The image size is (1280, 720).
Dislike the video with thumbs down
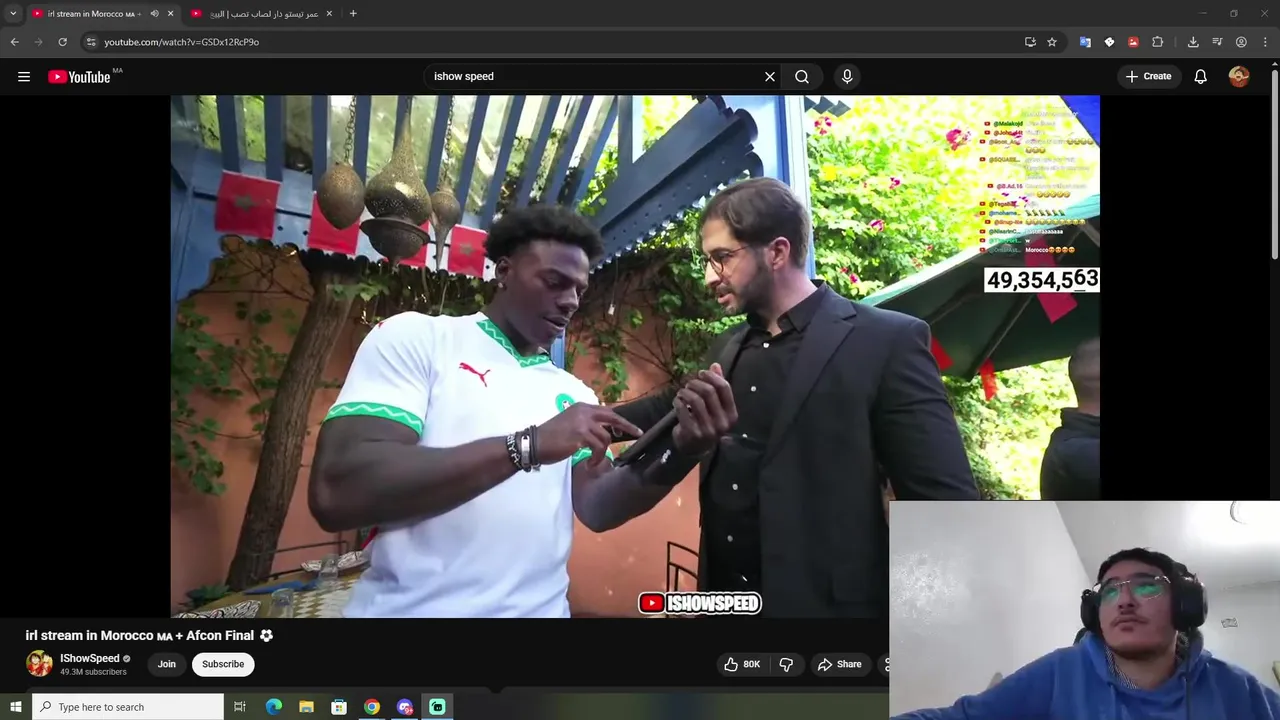786,664
